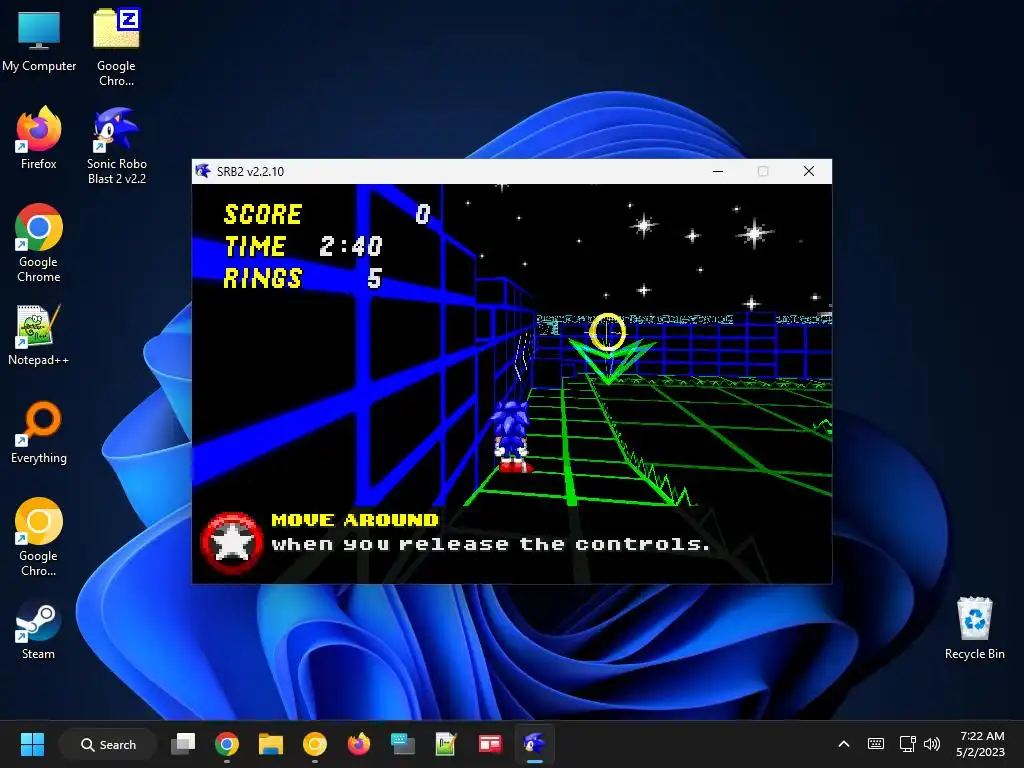Show hidden system tray icons

point(844,744)
